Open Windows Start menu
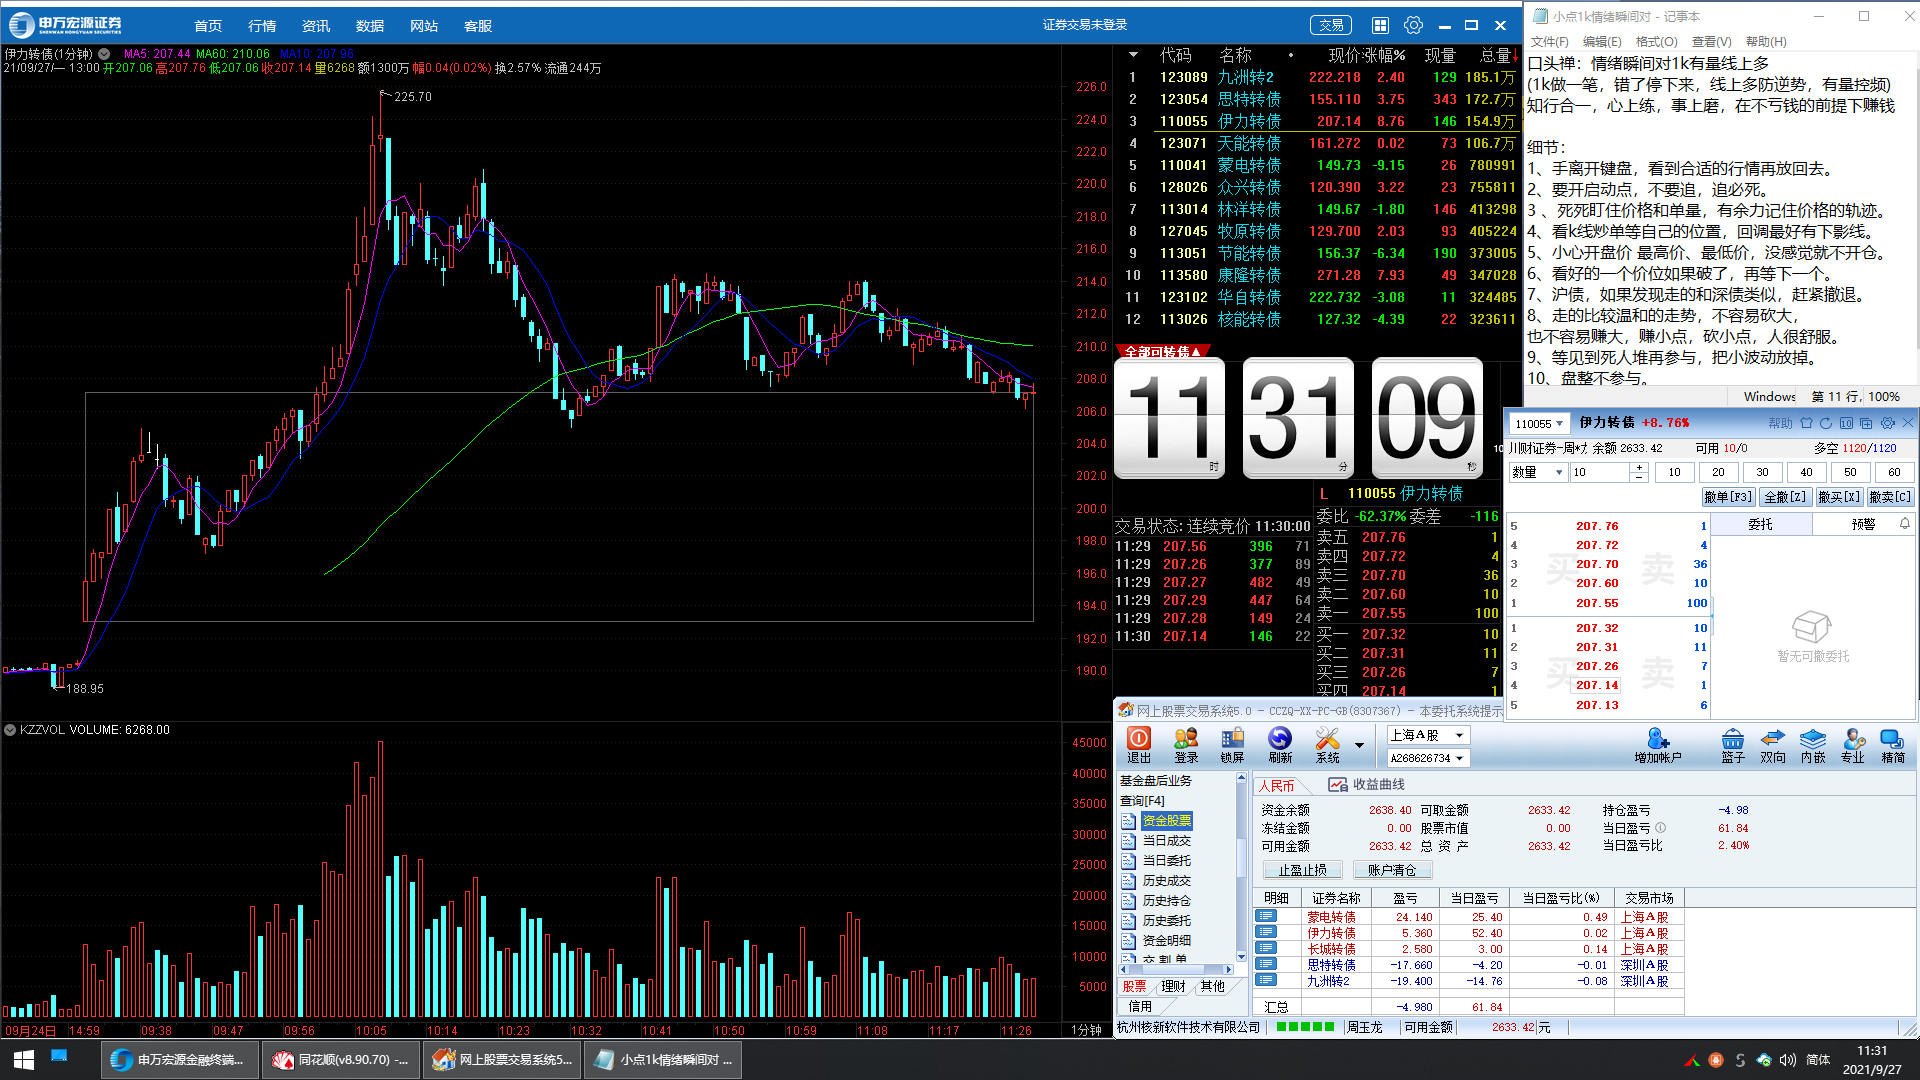1920x1080 pixels. 24,1059
